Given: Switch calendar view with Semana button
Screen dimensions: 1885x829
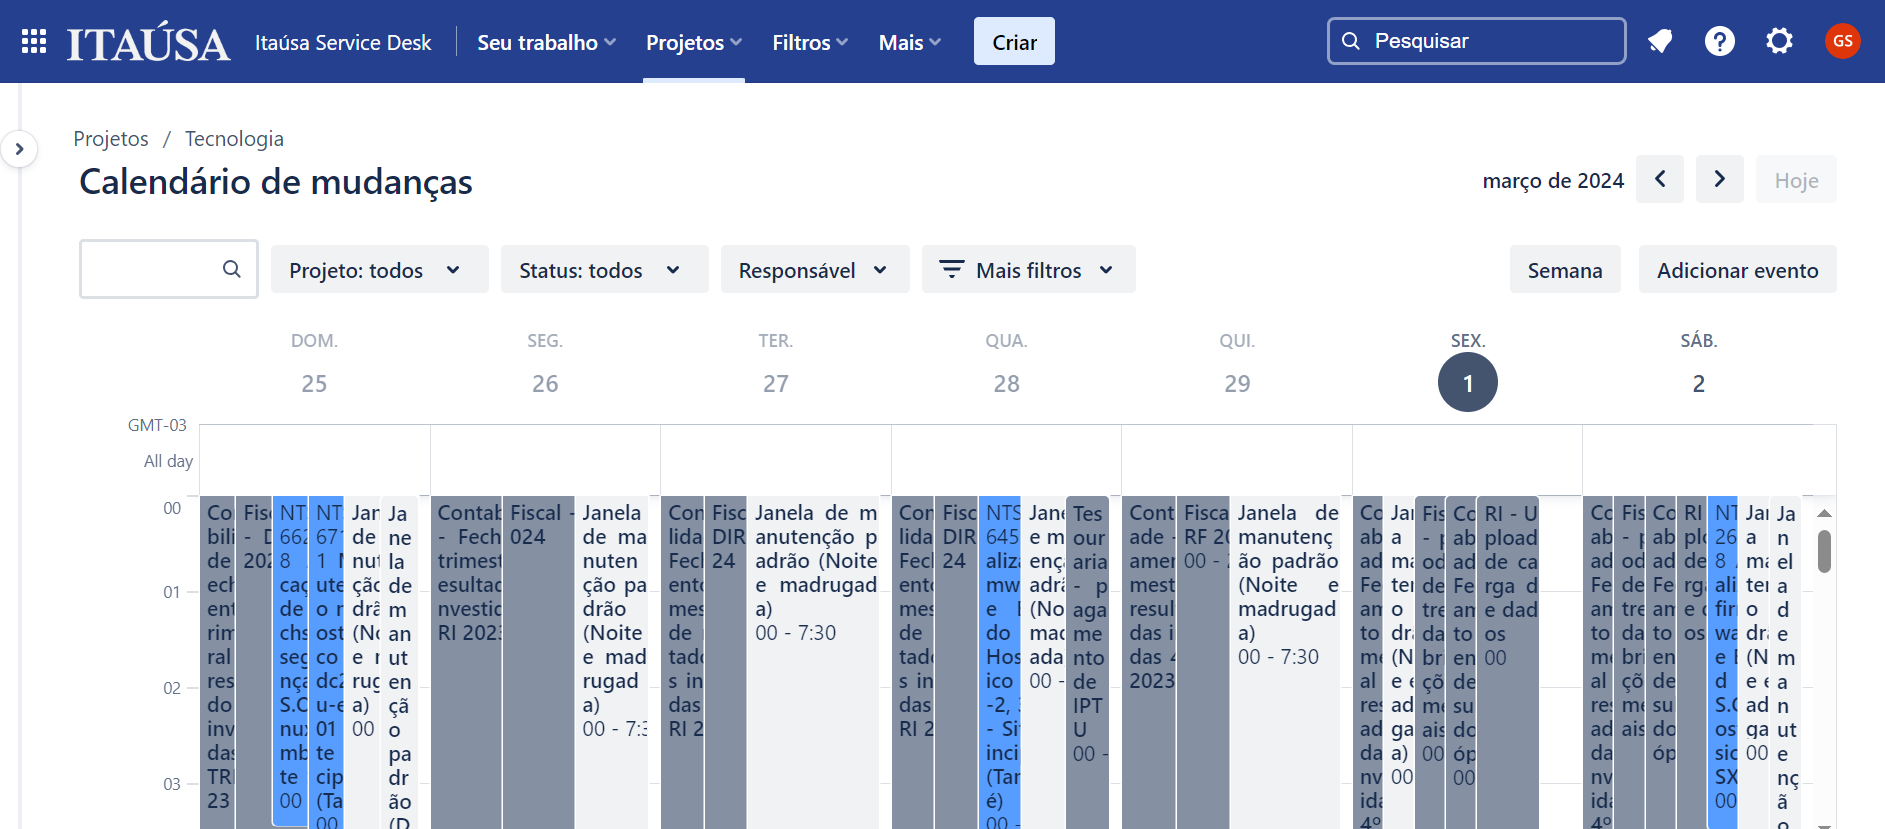Looking at the screenshot, I should pos(1565,270).
